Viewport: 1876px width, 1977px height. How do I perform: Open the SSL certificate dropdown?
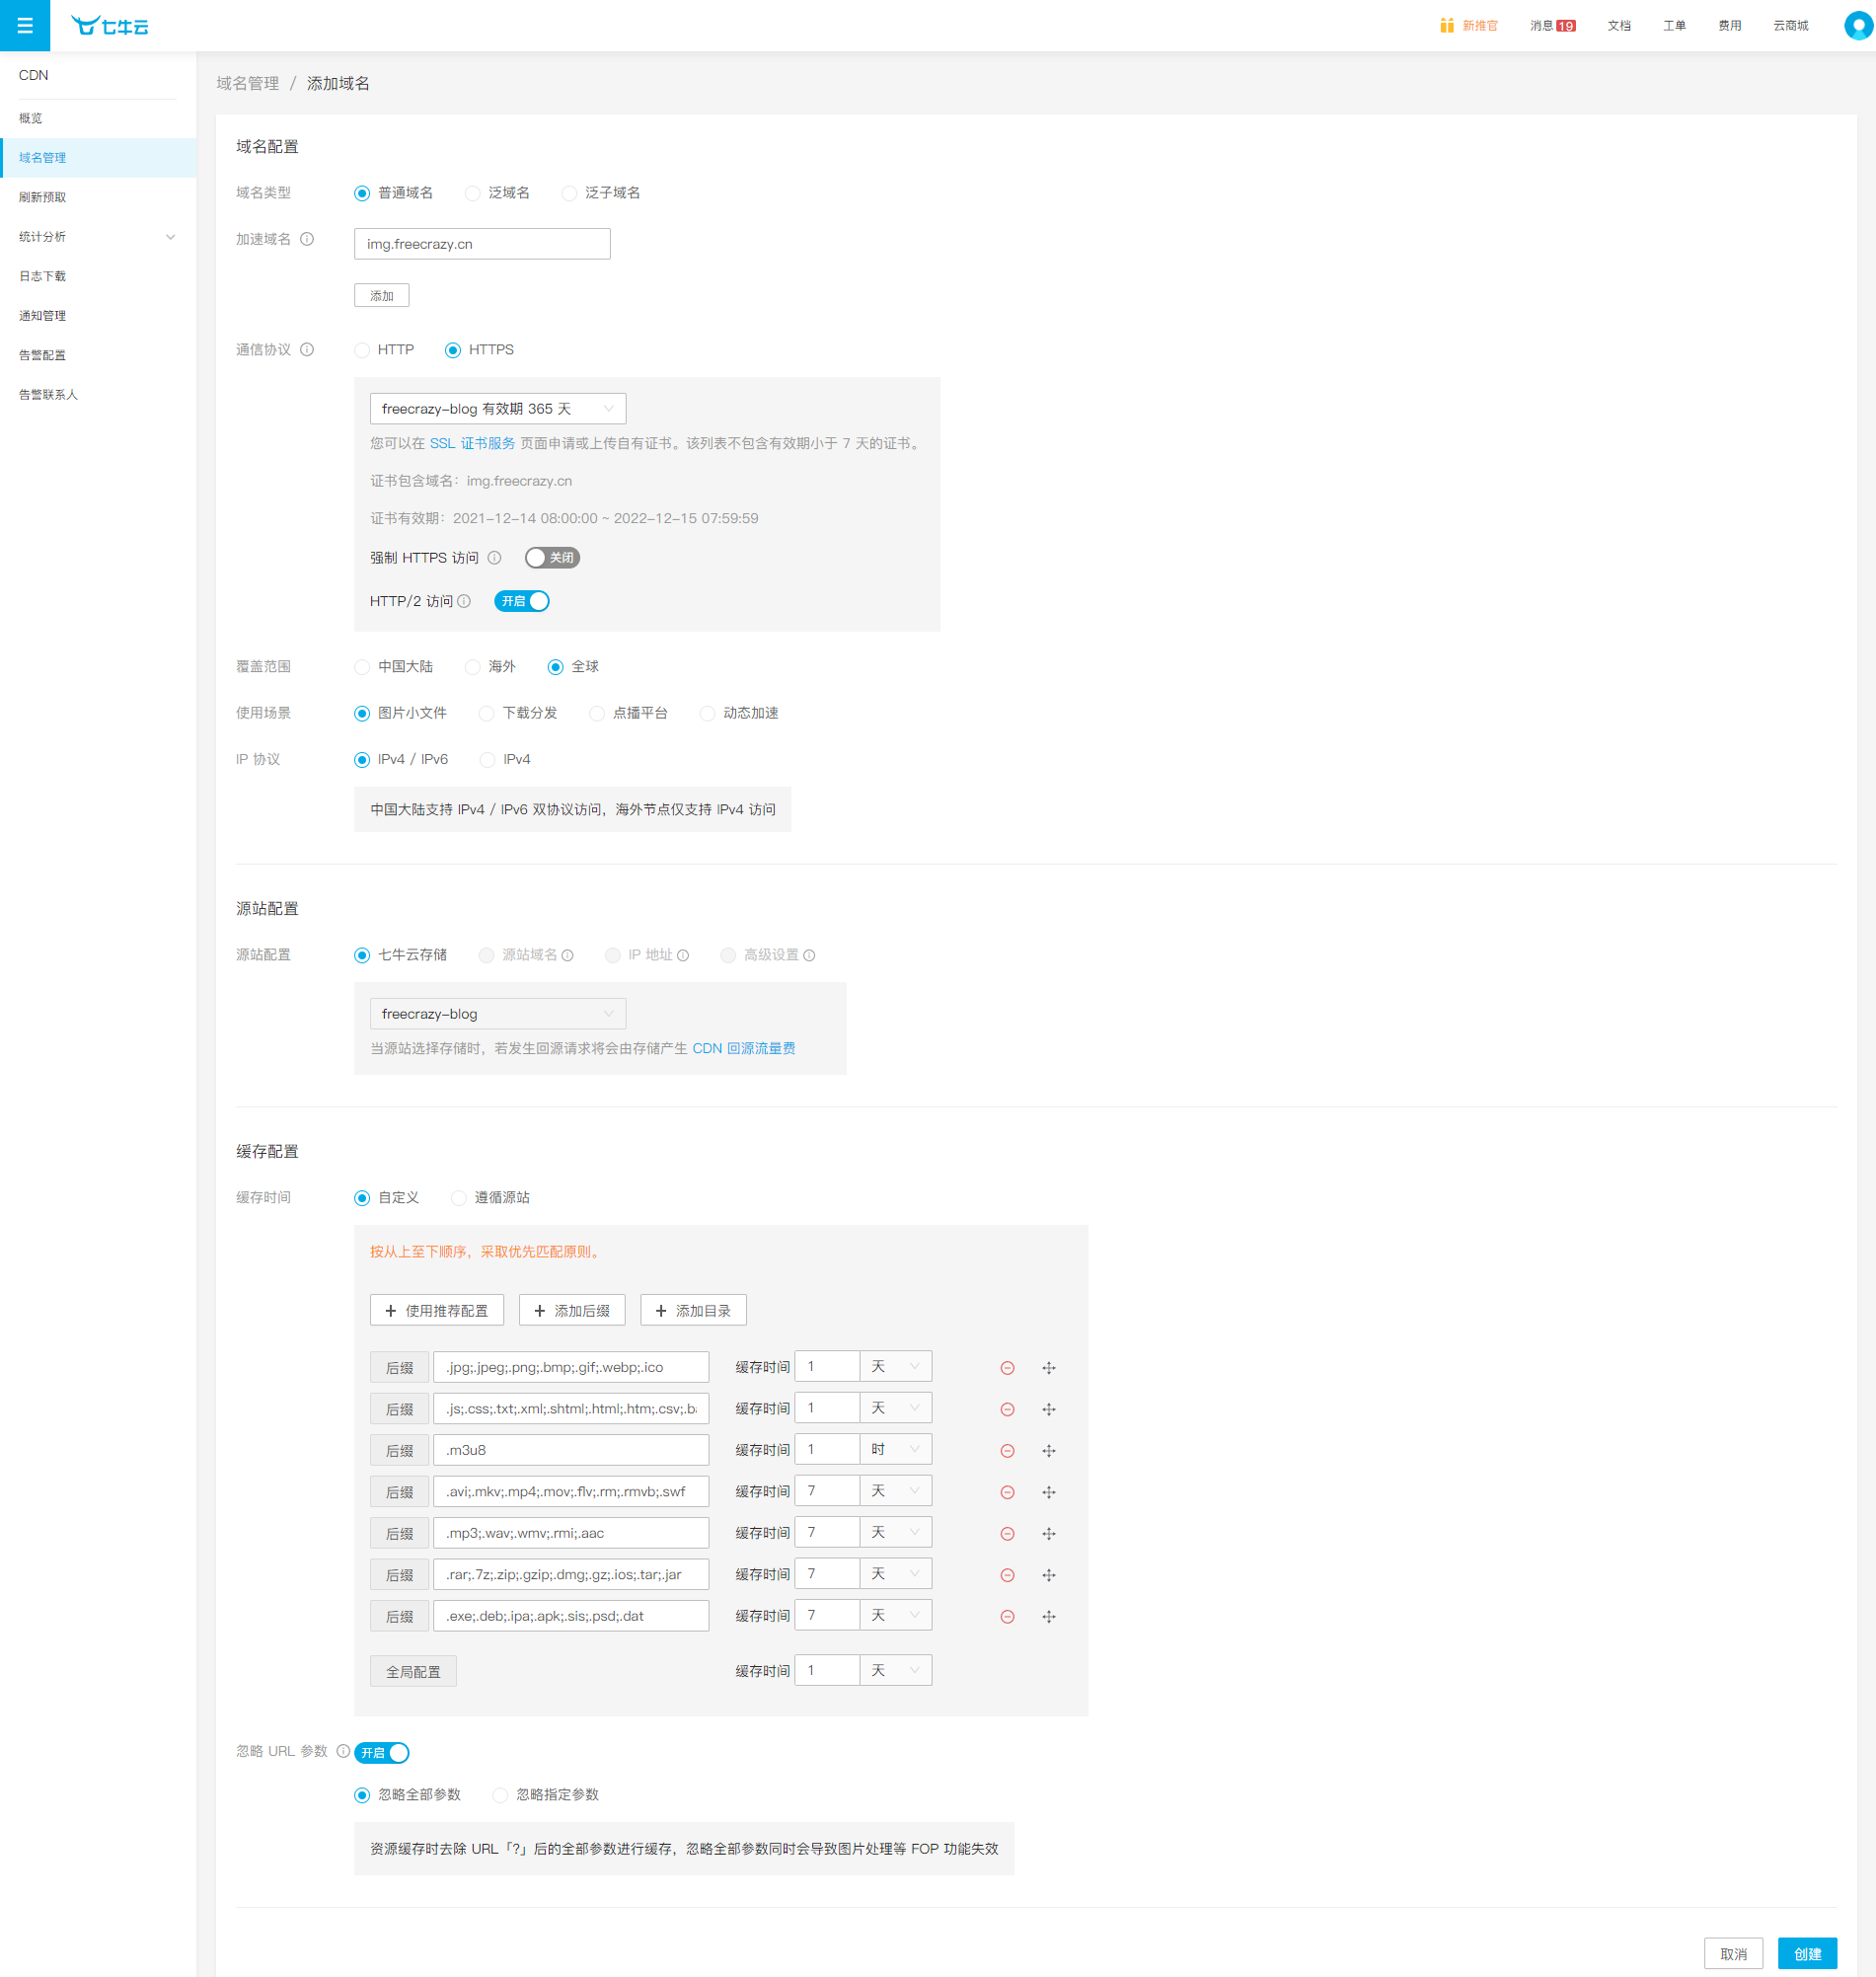[497, 409]
